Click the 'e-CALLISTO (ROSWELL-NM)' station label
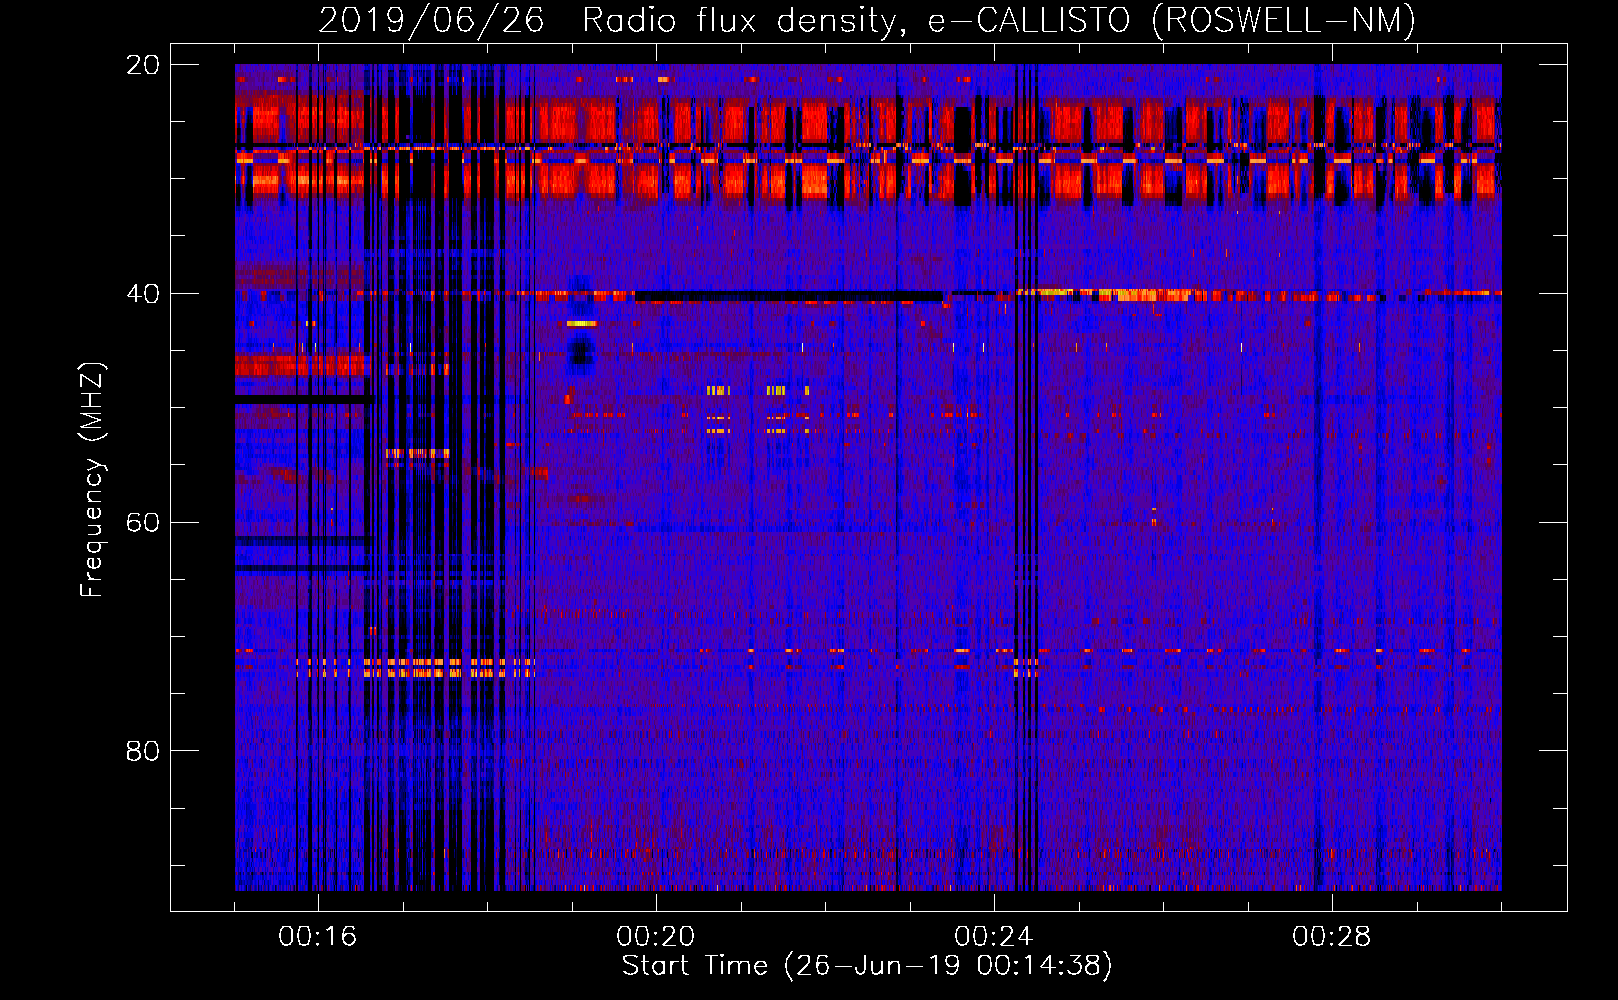The image size is (1618, 1000). coord(1171,20)
